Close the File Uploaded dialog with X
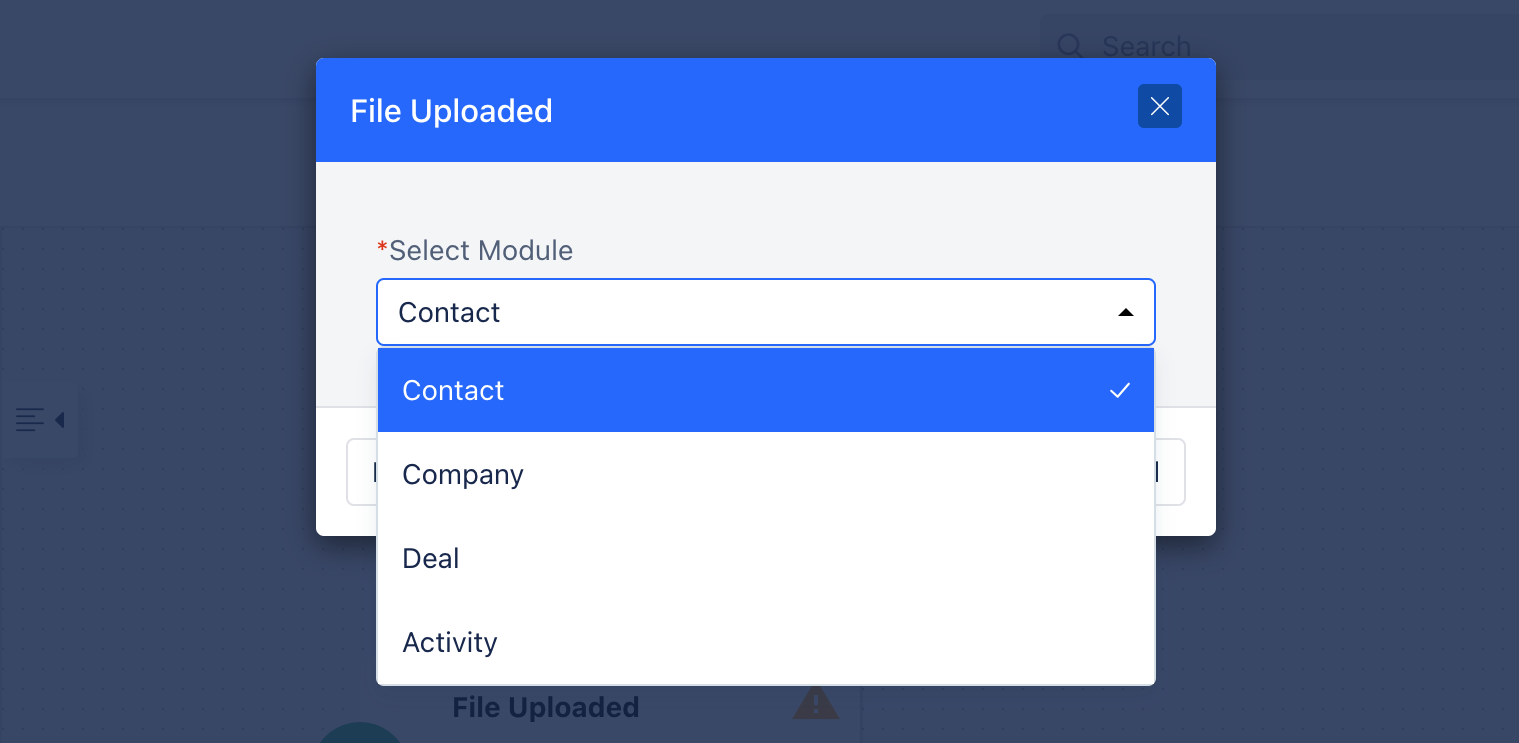1519x743 pixels. pos(1159,106)
